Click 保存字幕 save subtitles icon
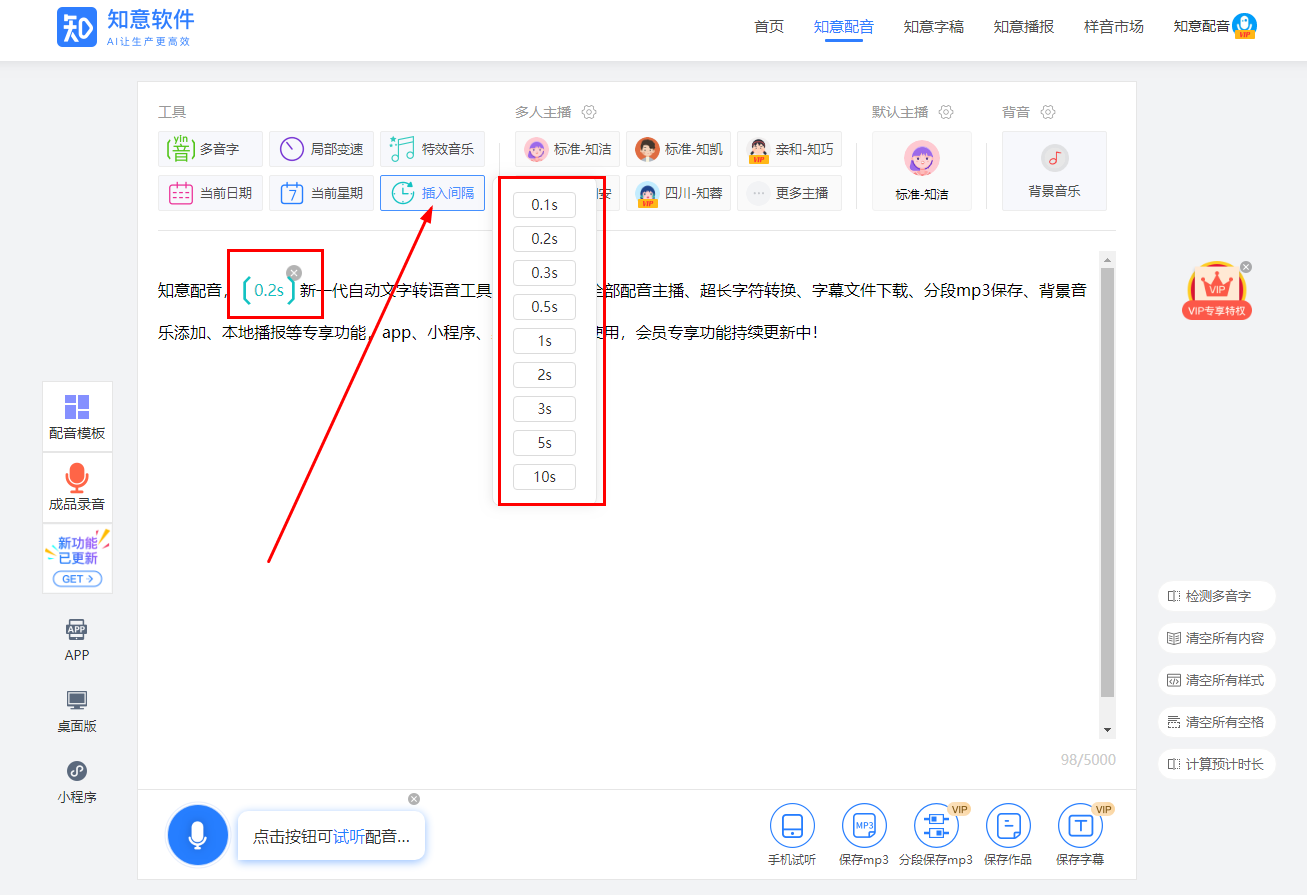The image size is (1307, 895). 1080,826
